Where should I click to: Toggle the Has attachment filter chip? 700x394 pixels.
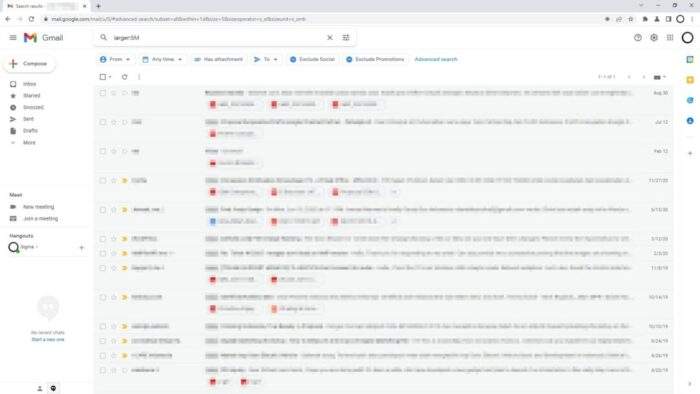pos(219,59)
